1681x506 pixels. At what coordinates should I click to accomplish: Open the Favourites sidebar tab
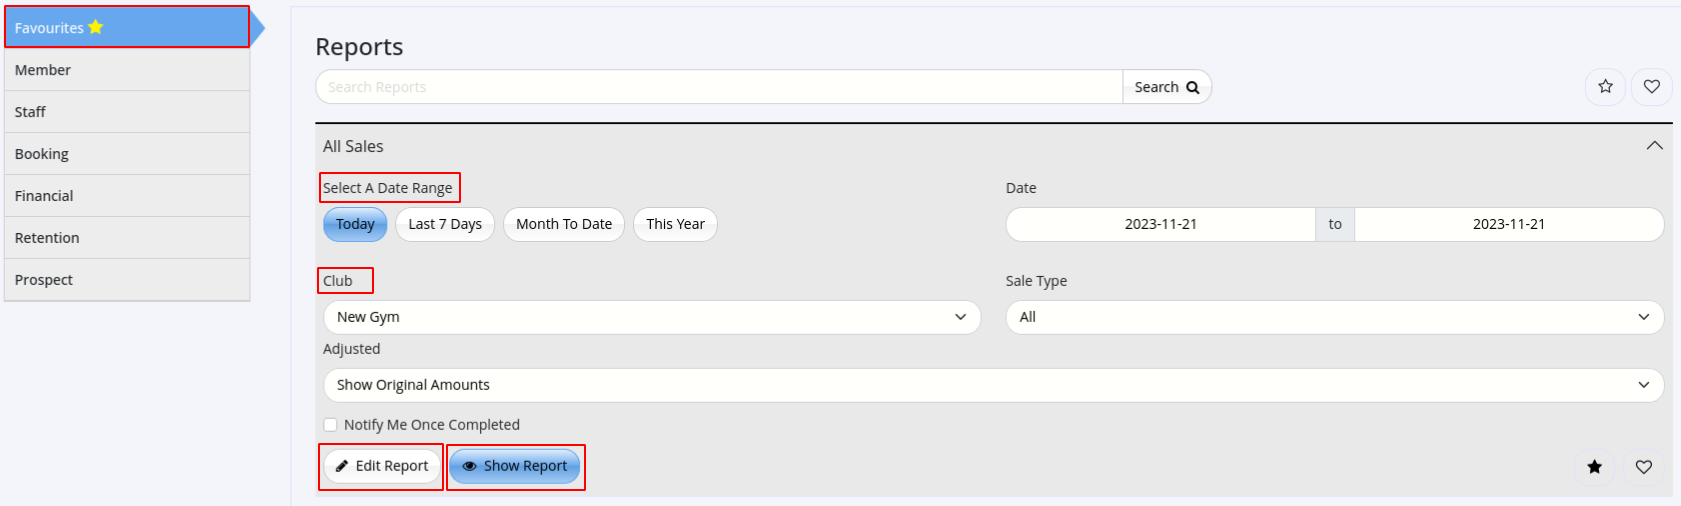(127, 27)
